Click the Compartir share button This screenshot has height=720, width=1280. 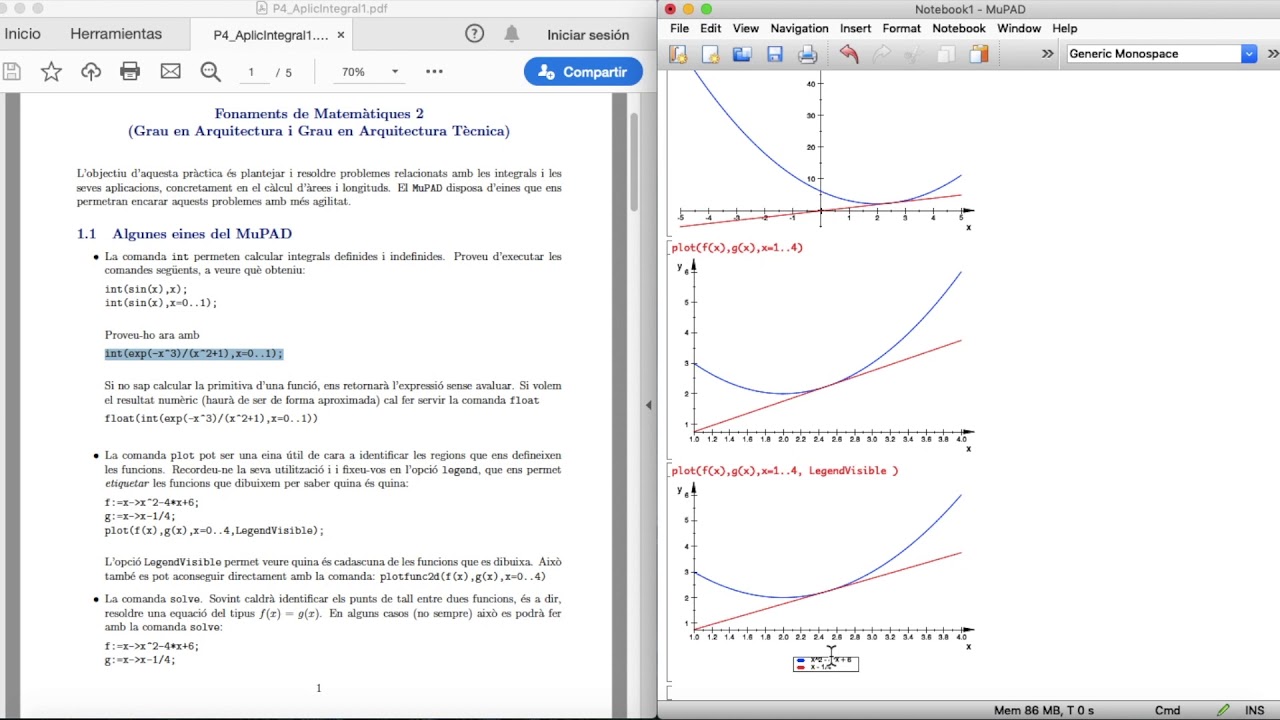tap(583, 72)
